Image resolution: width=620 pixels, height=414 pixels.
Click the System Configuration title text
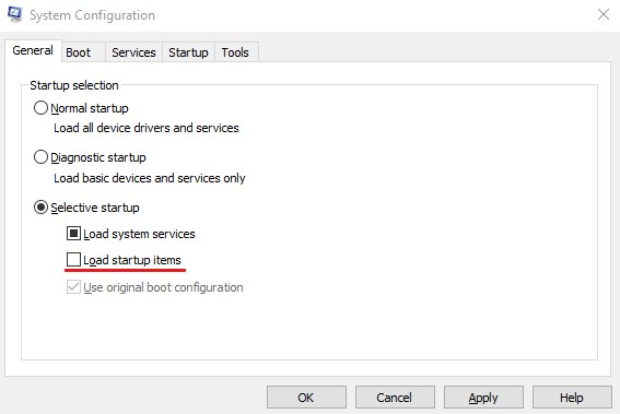point(92,15)
